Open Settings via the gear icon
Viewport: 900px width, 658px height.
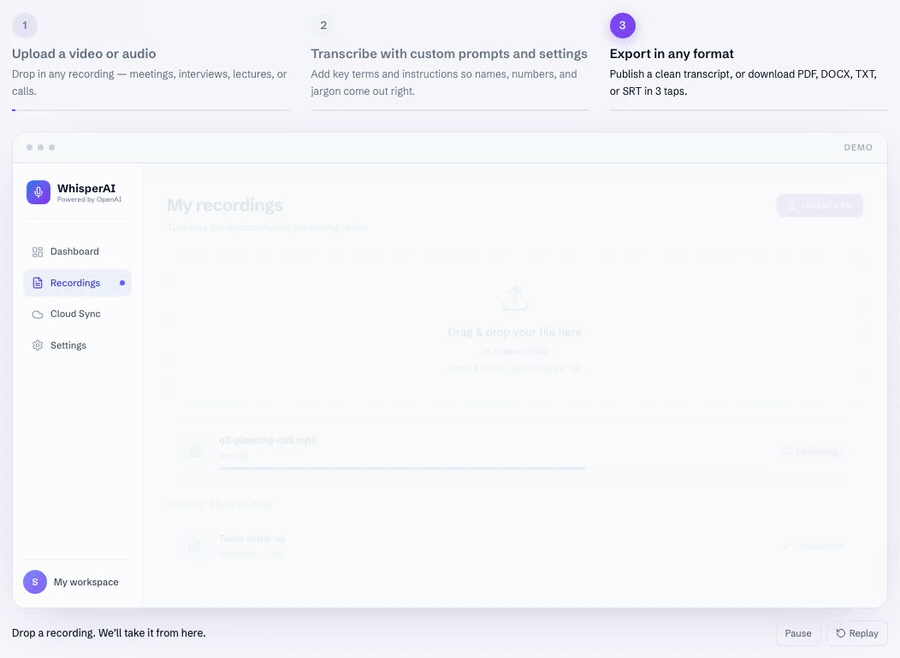click(x=37, y=345)
